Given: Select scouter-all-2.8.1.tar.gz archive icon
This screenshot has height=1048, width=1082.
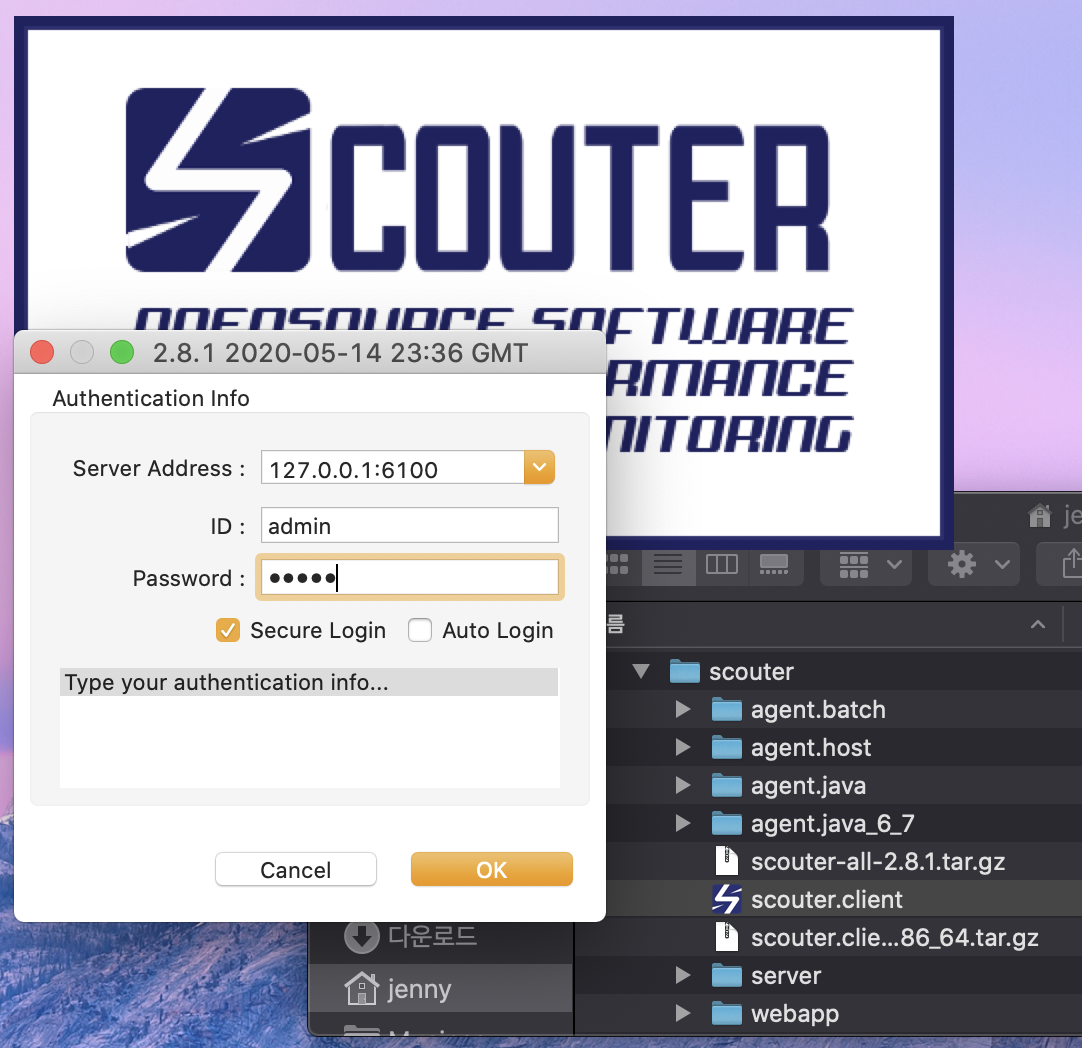Looking at the screenshot, I should click(x=727, y=861).
